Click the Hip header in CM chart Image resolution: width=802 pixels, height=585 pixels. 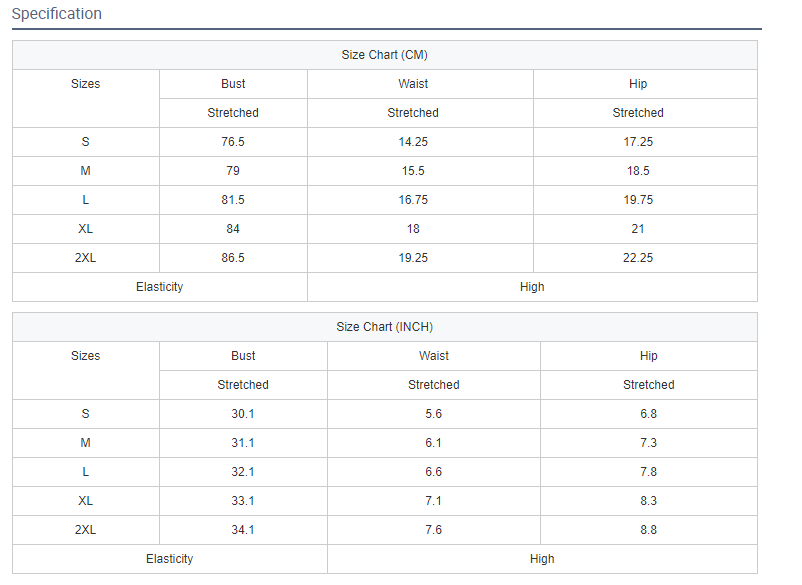pos(638,84)
